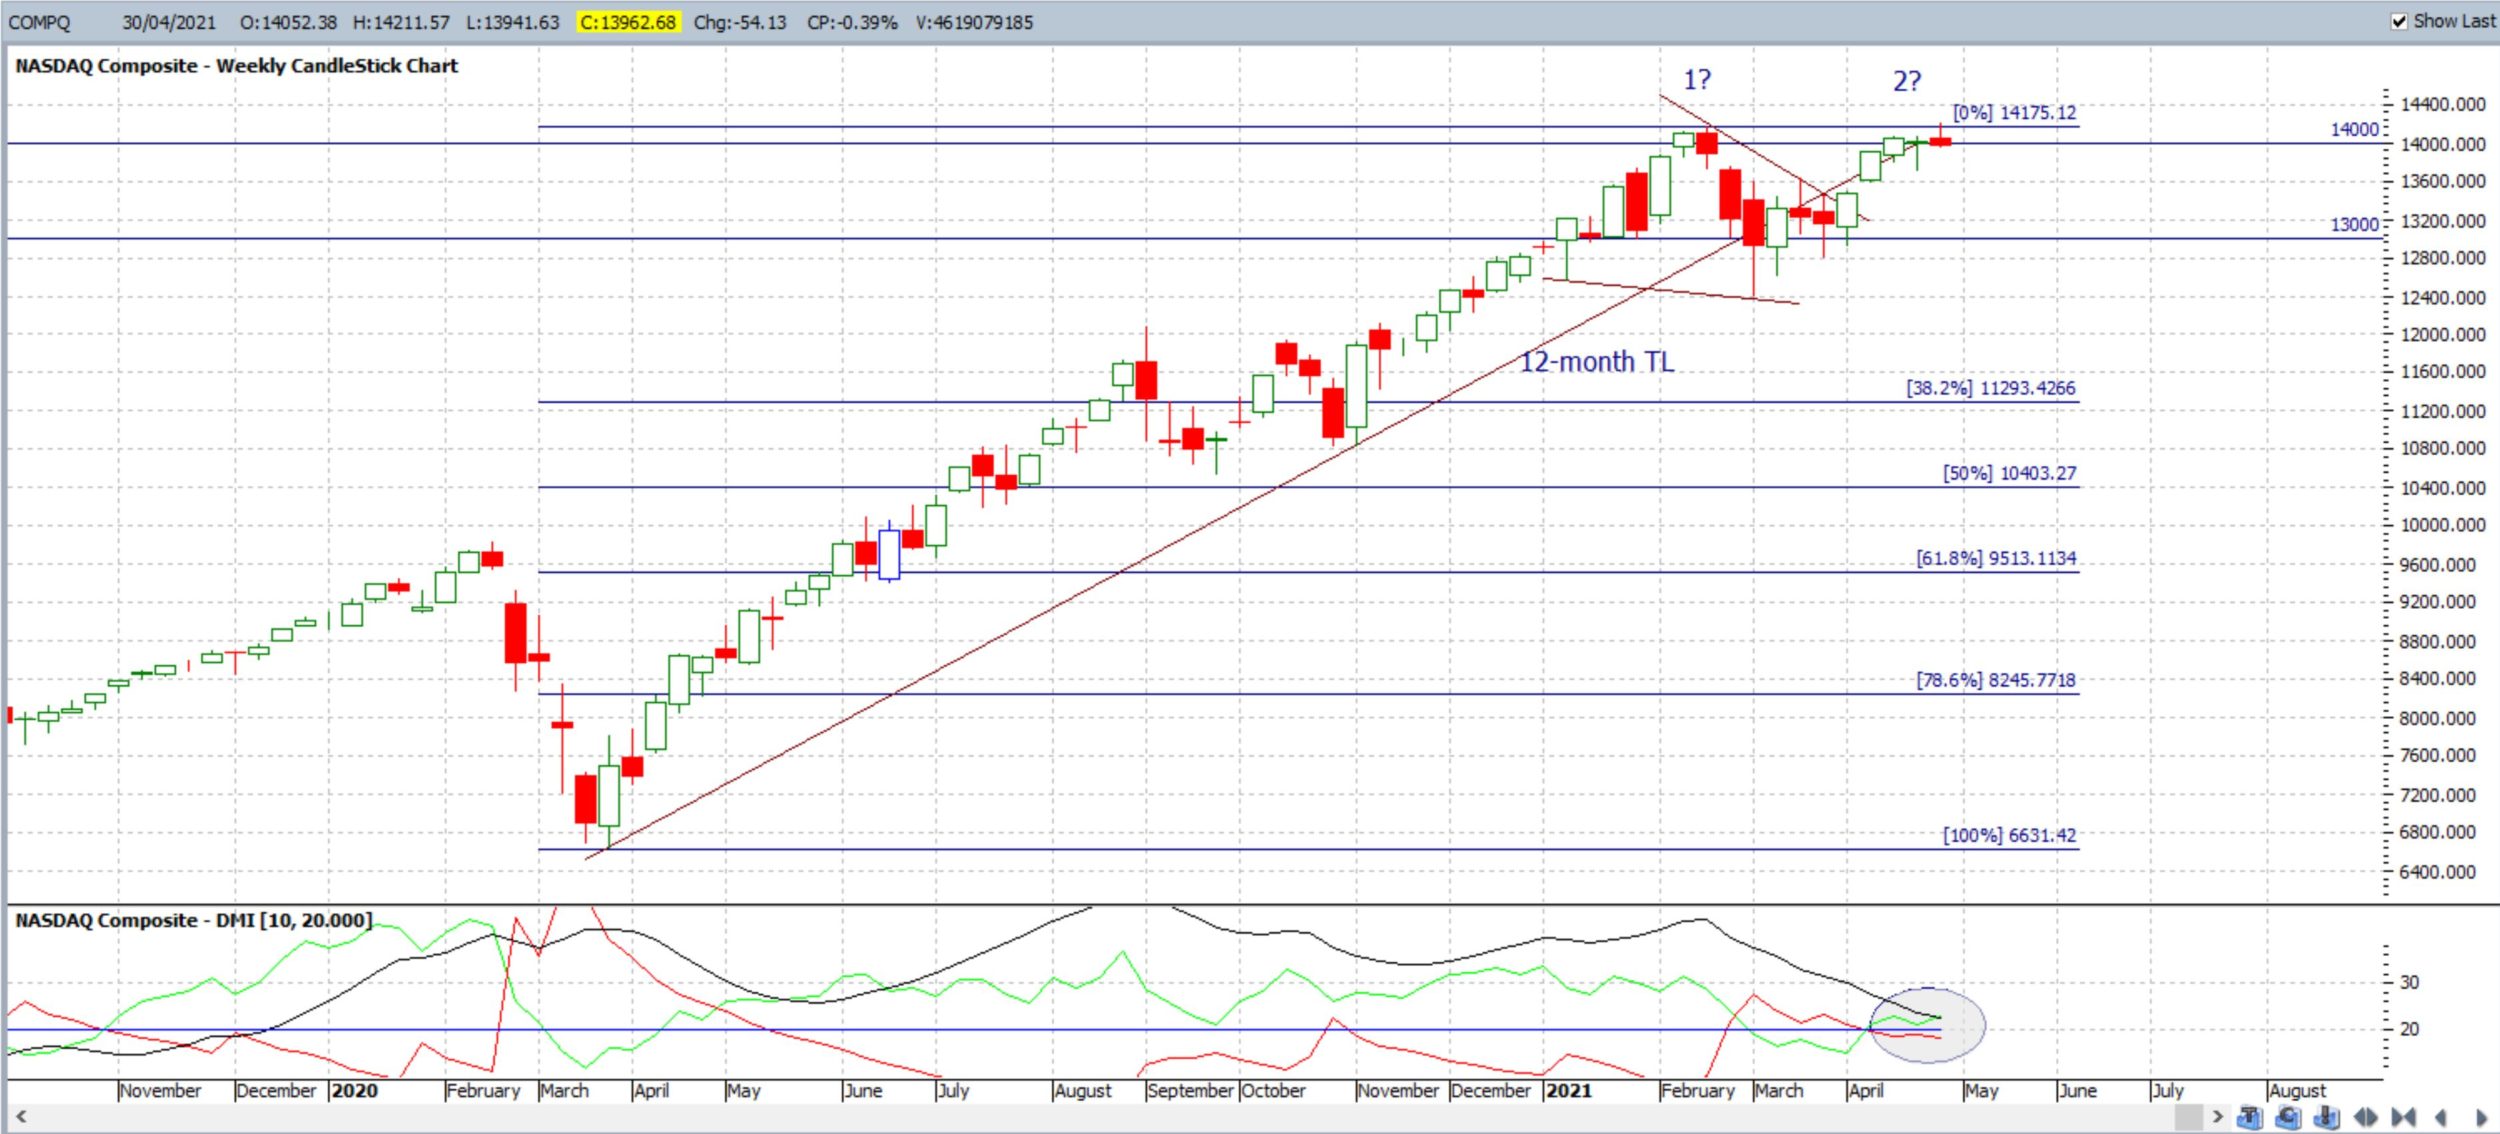Viewport: 2500px width, 1134px height.
Task: Click the 12-month TL annotation
Action: 1597,362
